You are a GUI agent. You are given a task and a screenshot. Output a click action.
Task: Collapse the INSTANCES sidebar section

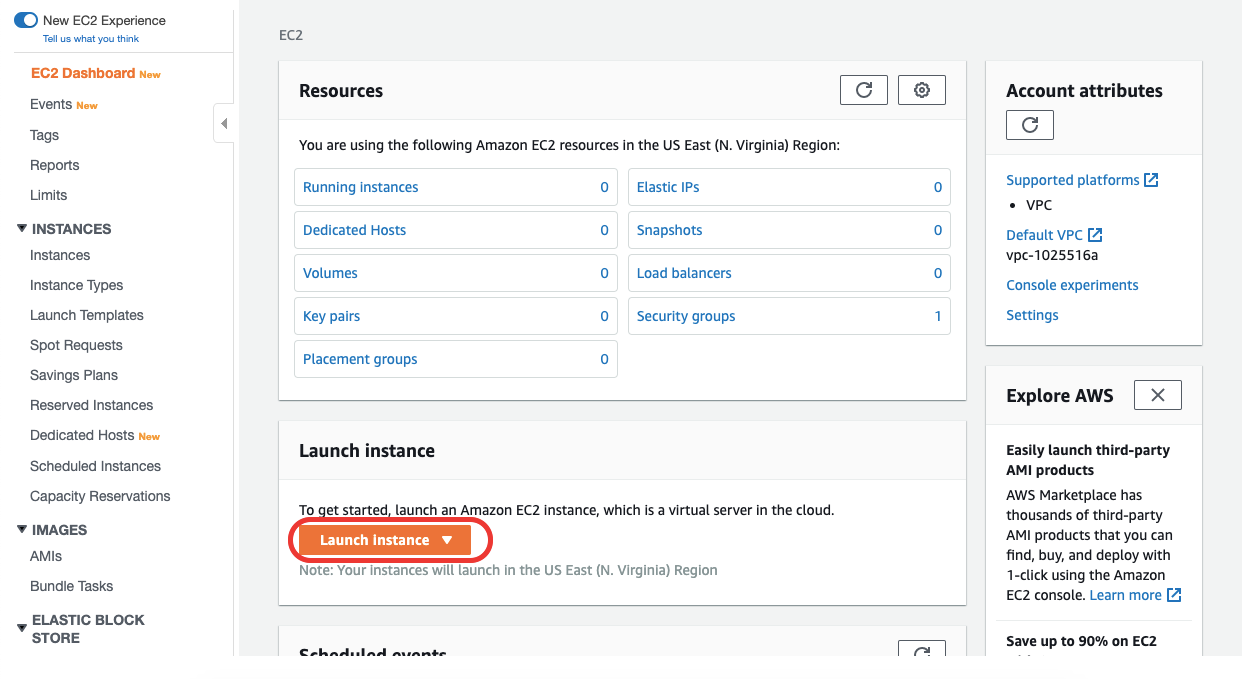(22, 229)
